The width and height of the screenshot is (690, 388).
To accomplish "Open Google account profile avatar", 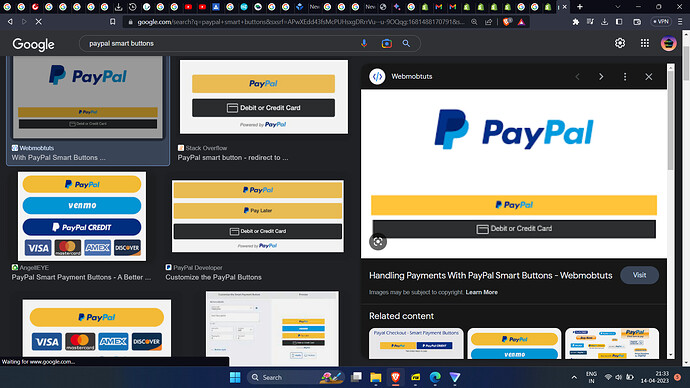I will pyautogui.click(x=668, y=43).
